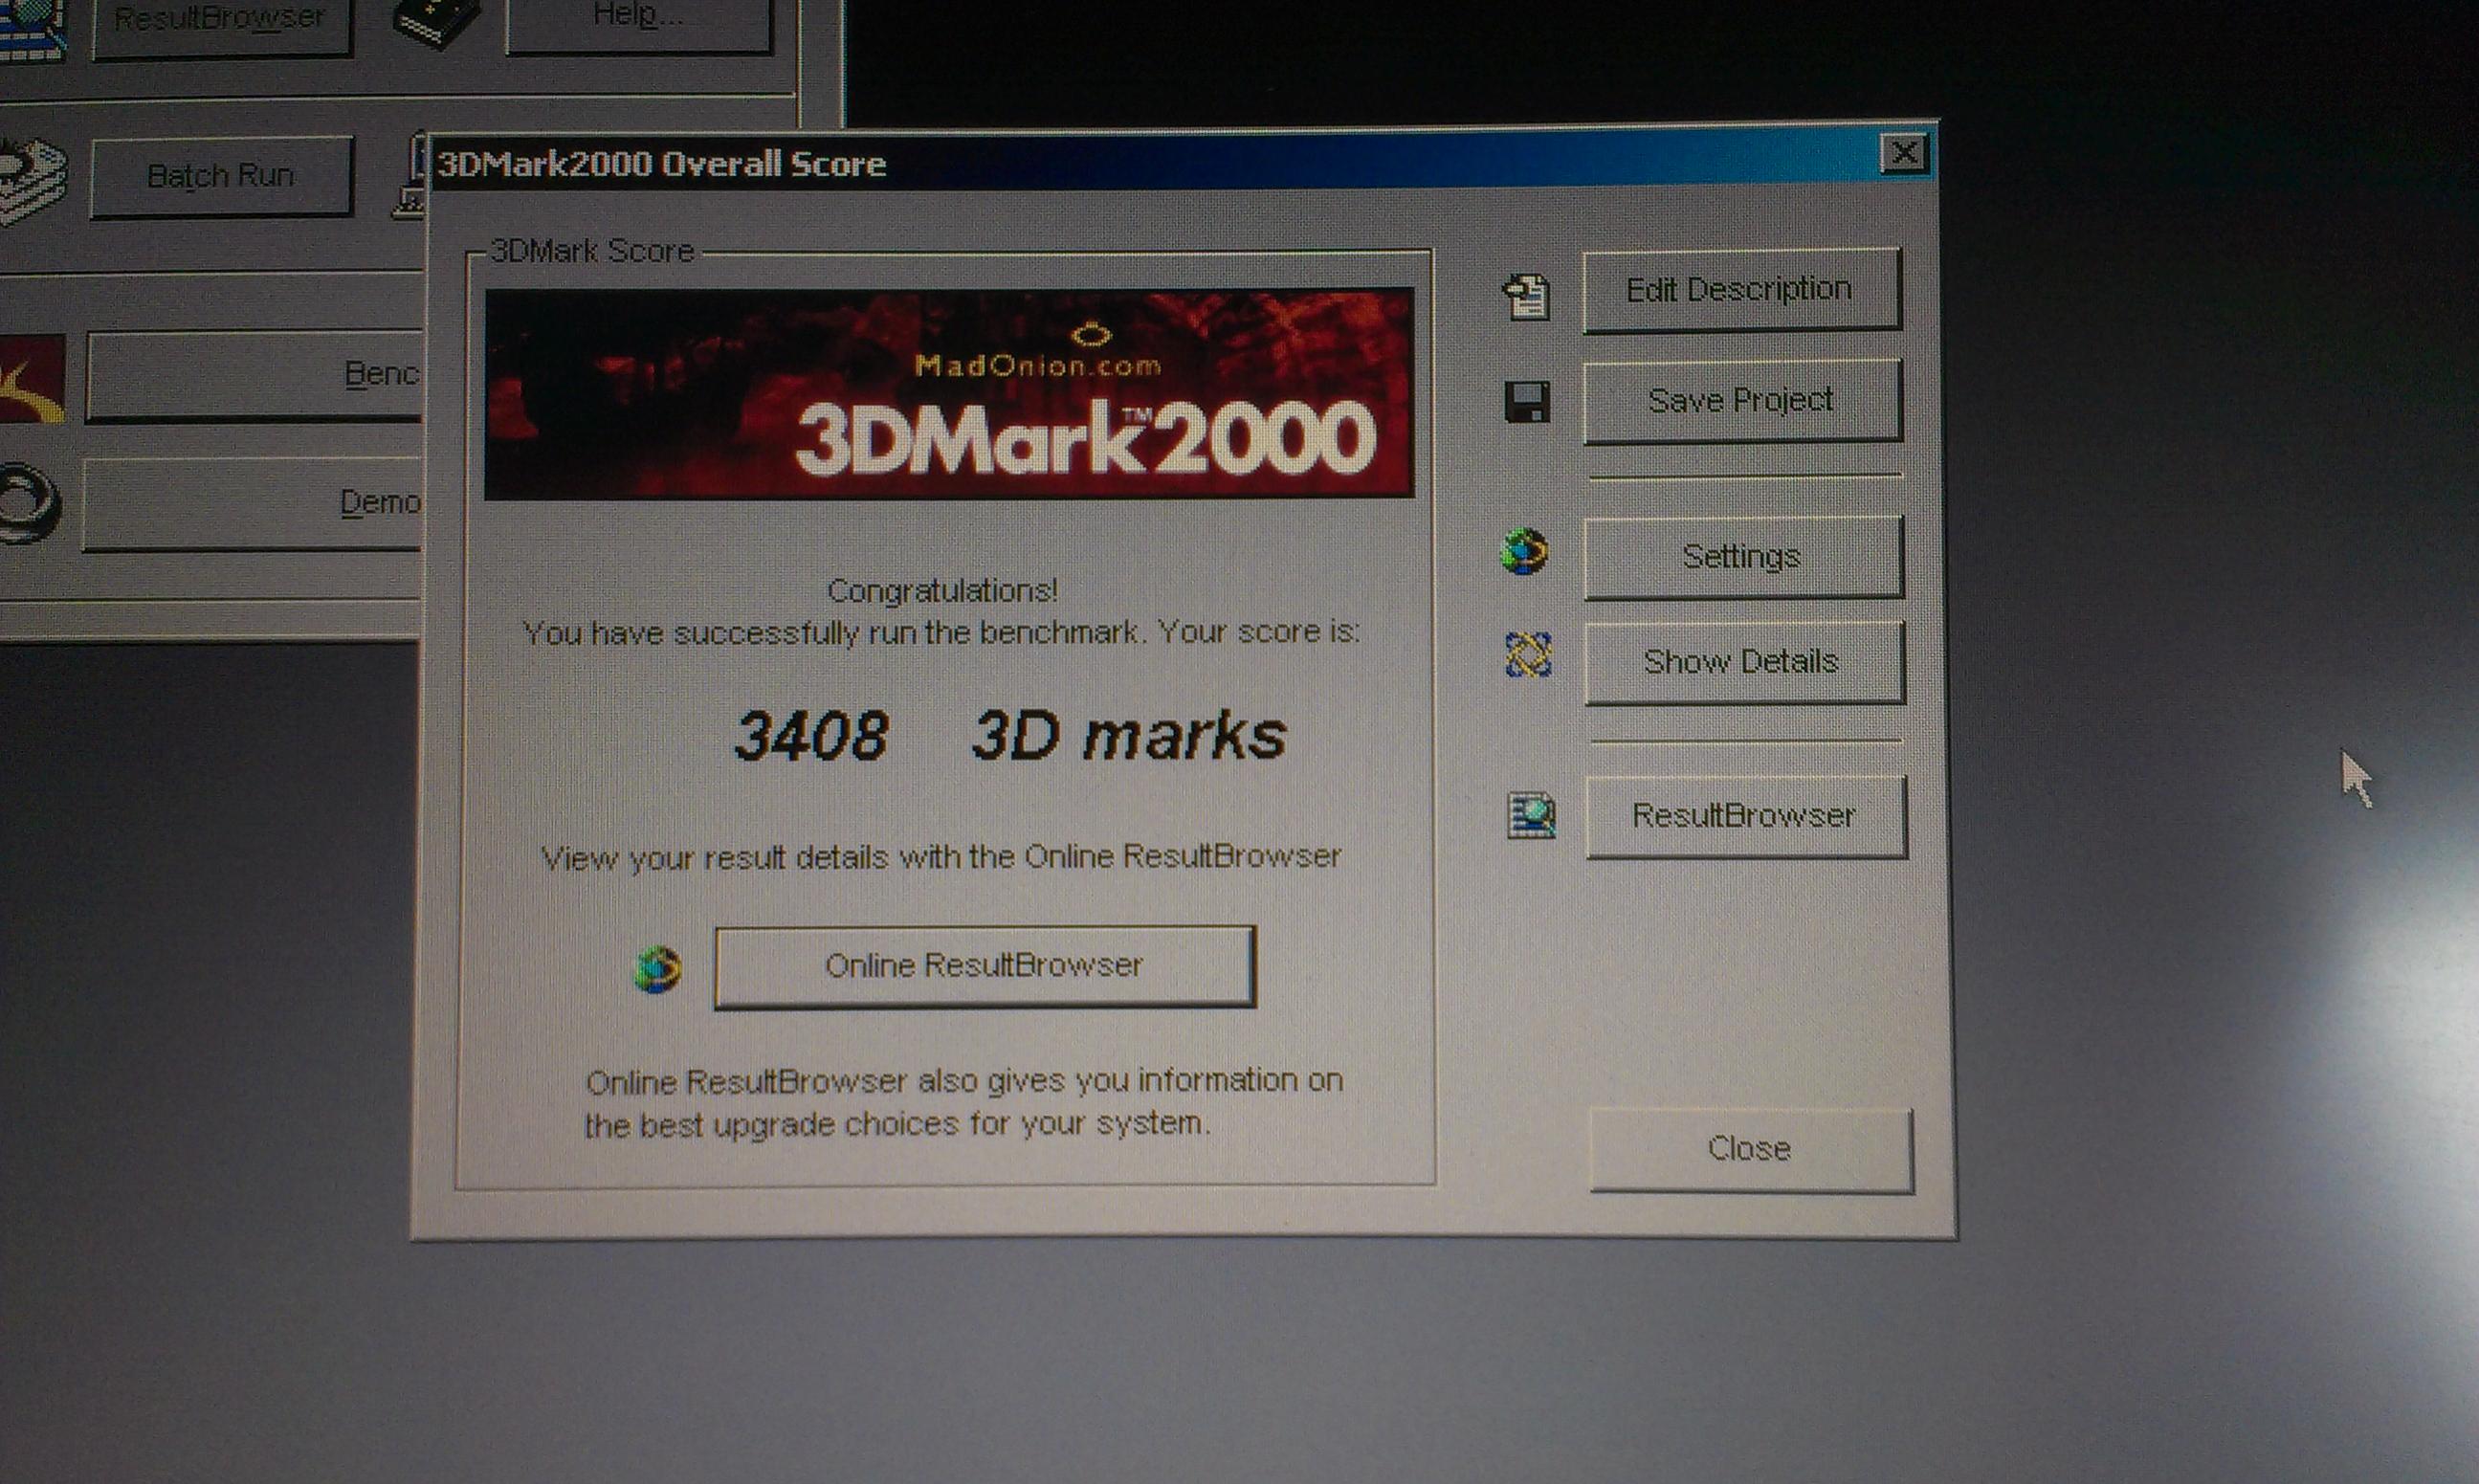Screen dimensions: 2479x1484
Task: Click the globe icon beside Settings
Action: 1524,552
